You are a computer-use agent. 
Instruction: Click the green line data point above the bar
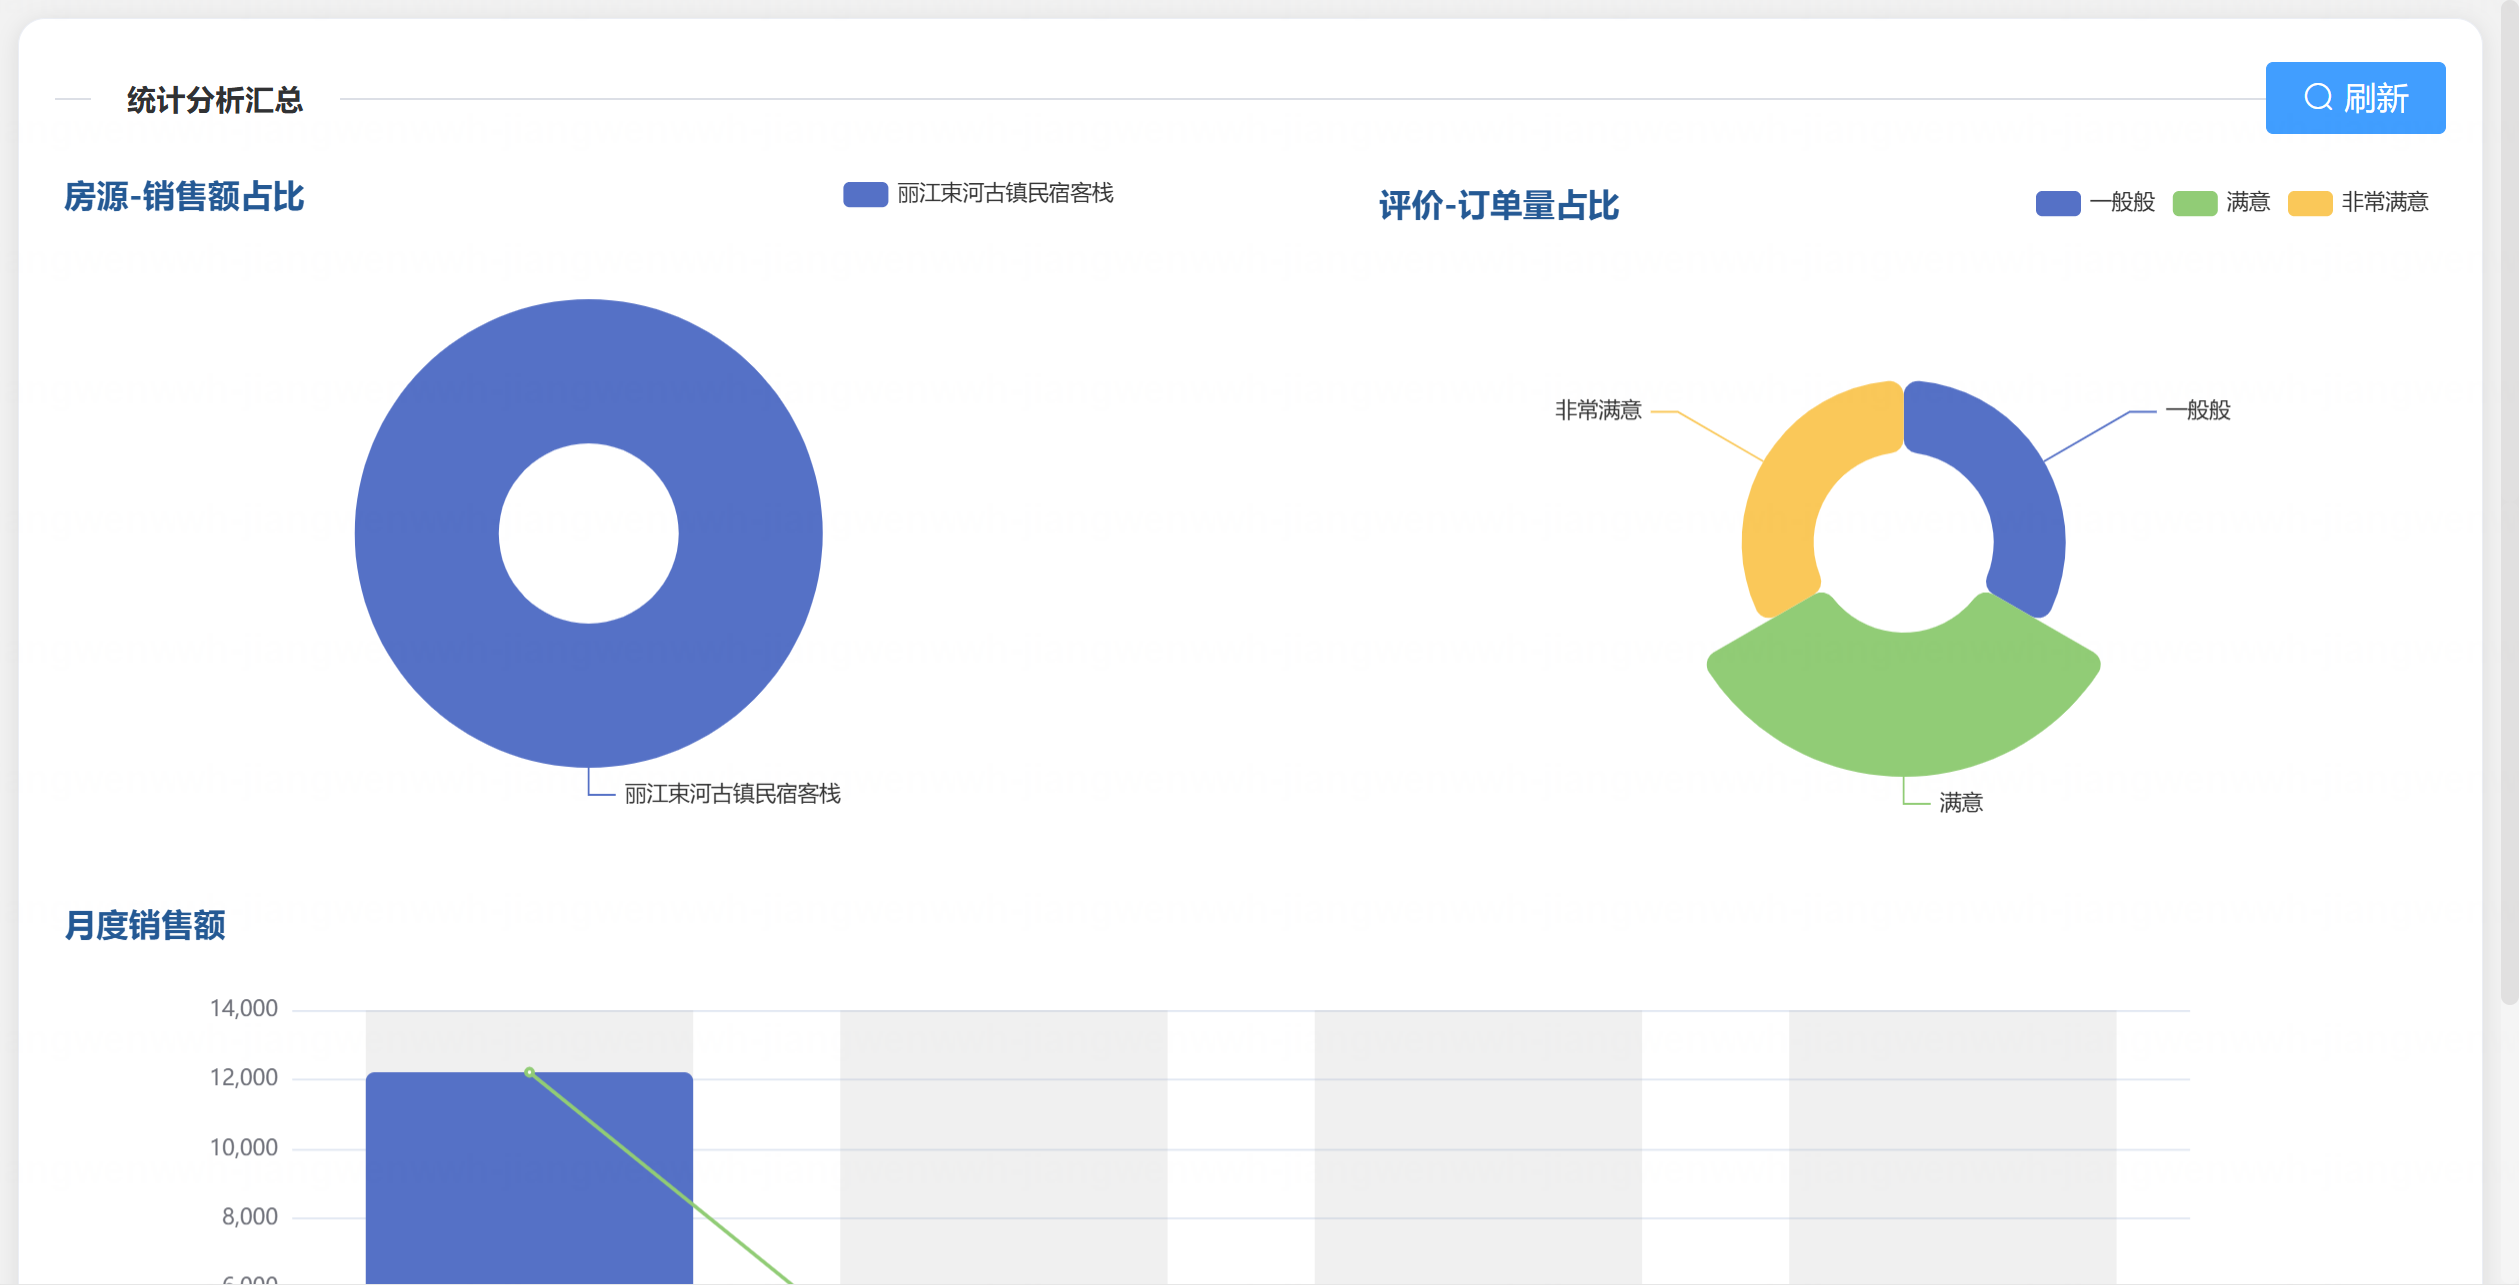tap(529, 1072)
